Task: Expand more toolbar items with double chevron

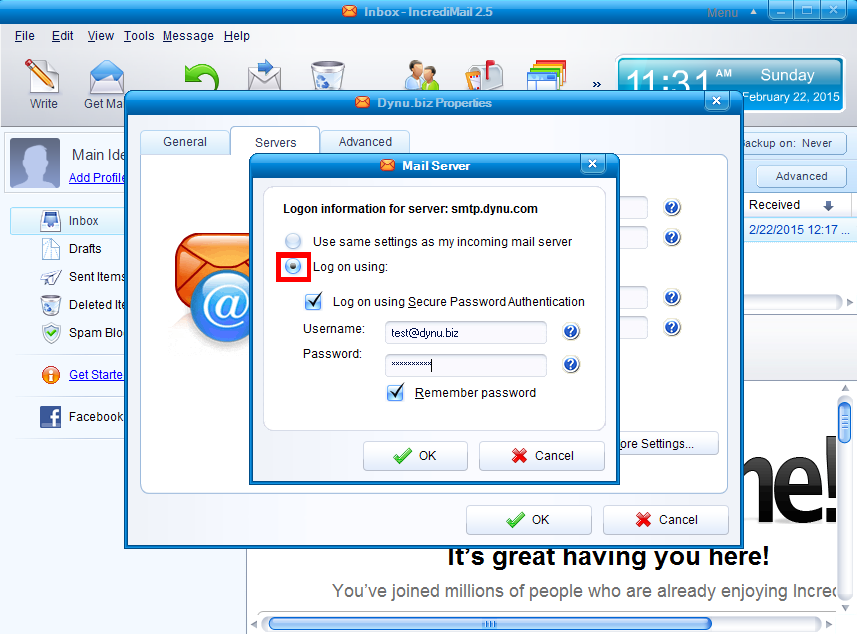Action: [x=596, y=84]
